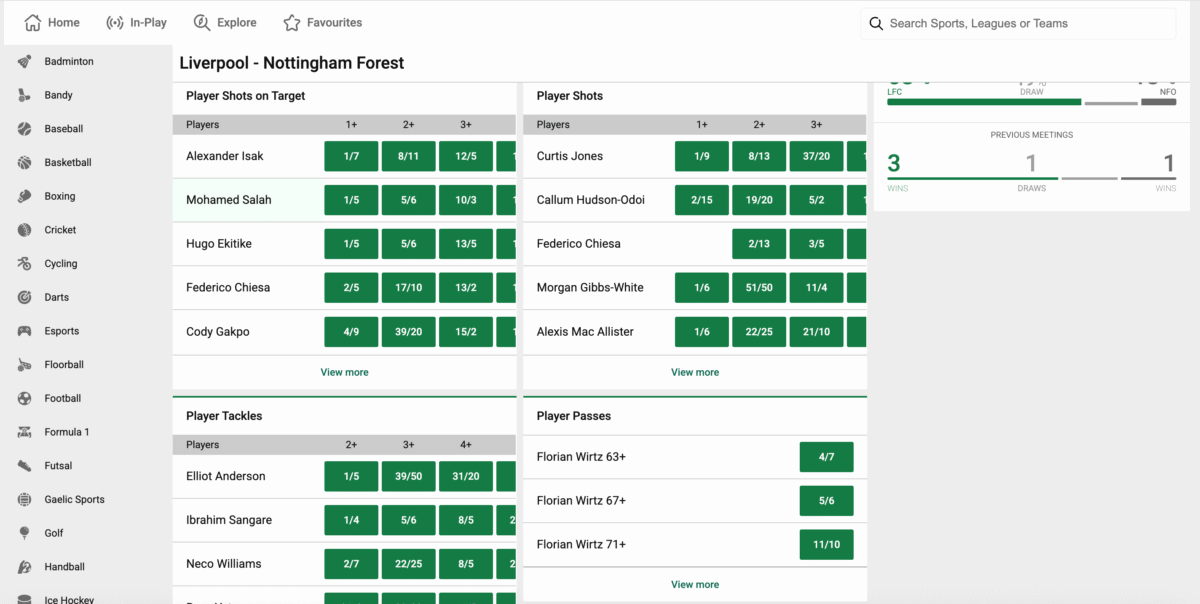The width and height of the screenshot is (1200, 604).
Task: Expand the Player Shots list via View more
Action: click(x=695, y=372)
